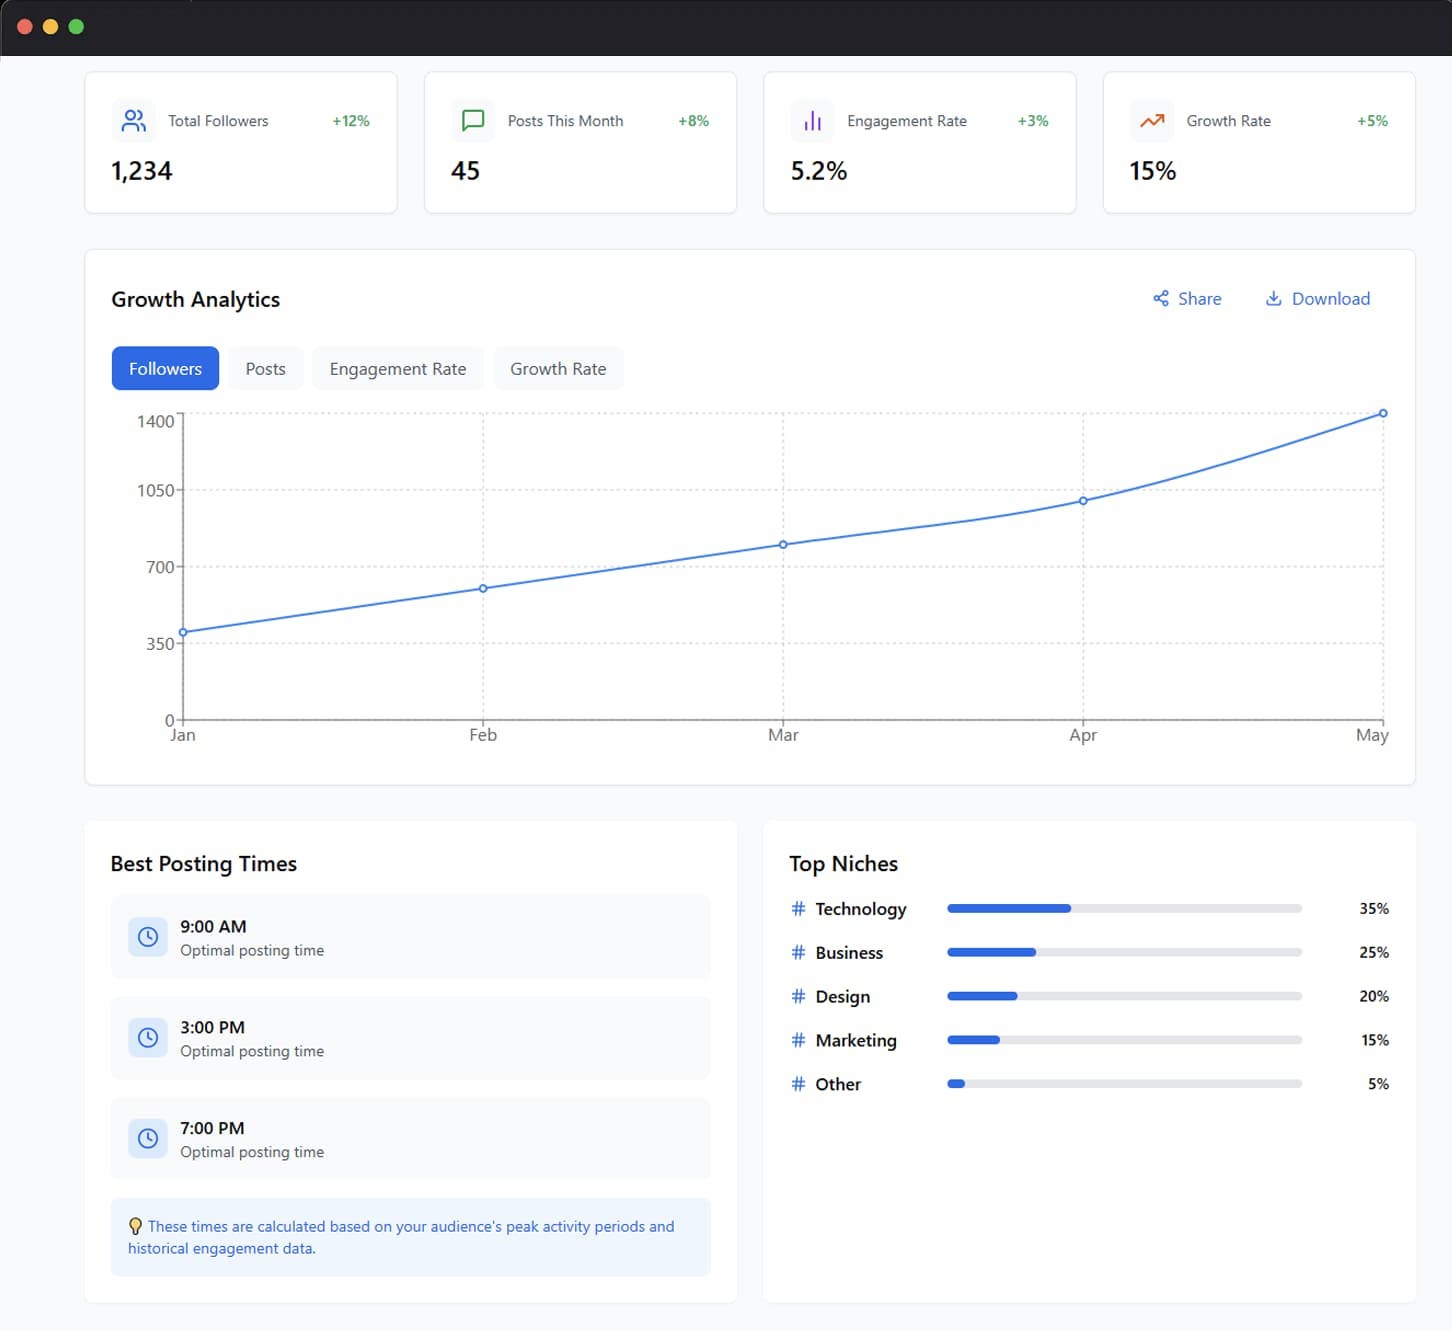Click the clock icon beside 9:00 AM
The image size is (1452, 1331).
click(x=148, y=937)
